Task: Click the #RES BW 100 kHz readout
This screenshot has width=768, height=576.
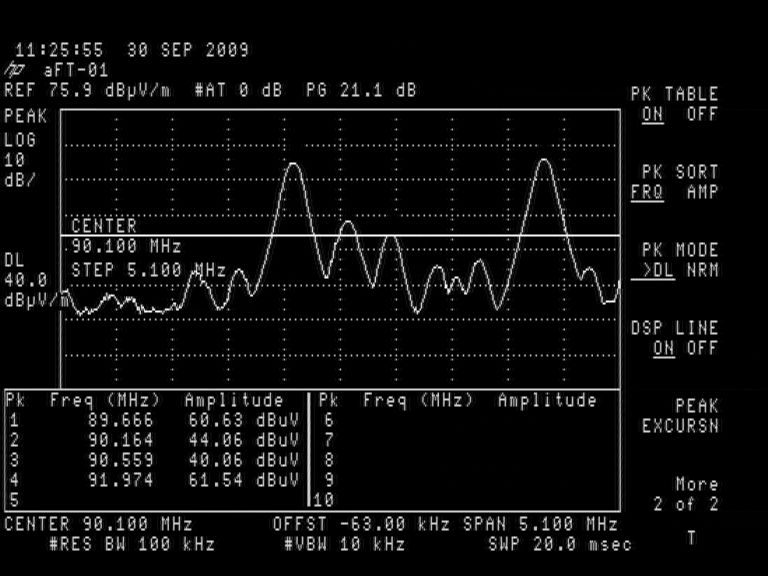Action: 132,544
